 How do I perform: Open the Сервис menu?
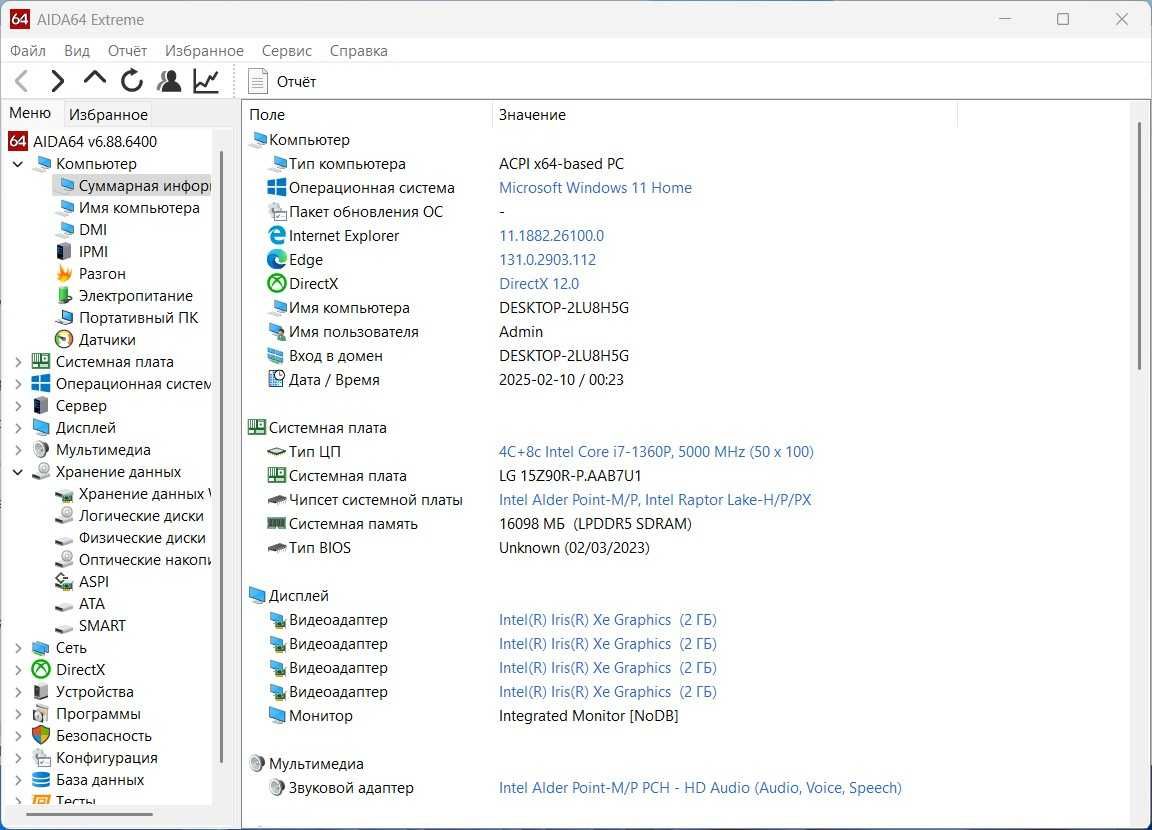pyautogui.click(x=287, y=51)
